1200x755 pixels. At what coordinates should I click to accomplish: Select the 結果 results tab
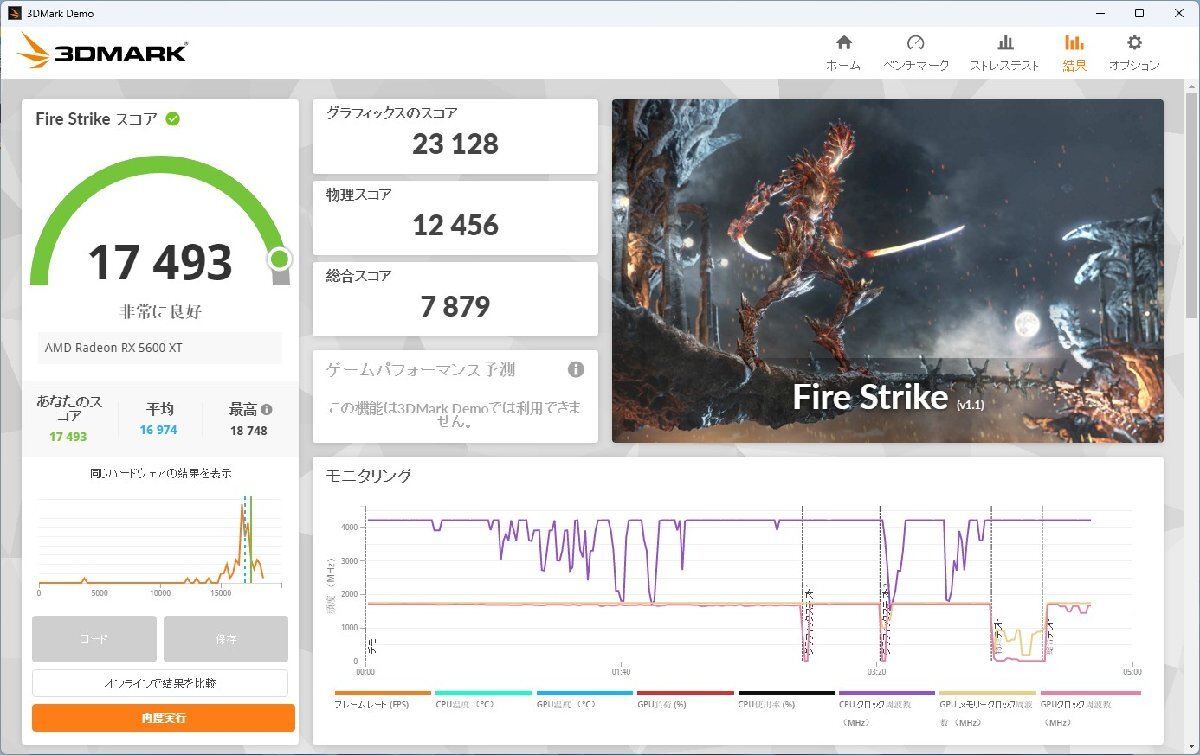tap(1074, 53)
